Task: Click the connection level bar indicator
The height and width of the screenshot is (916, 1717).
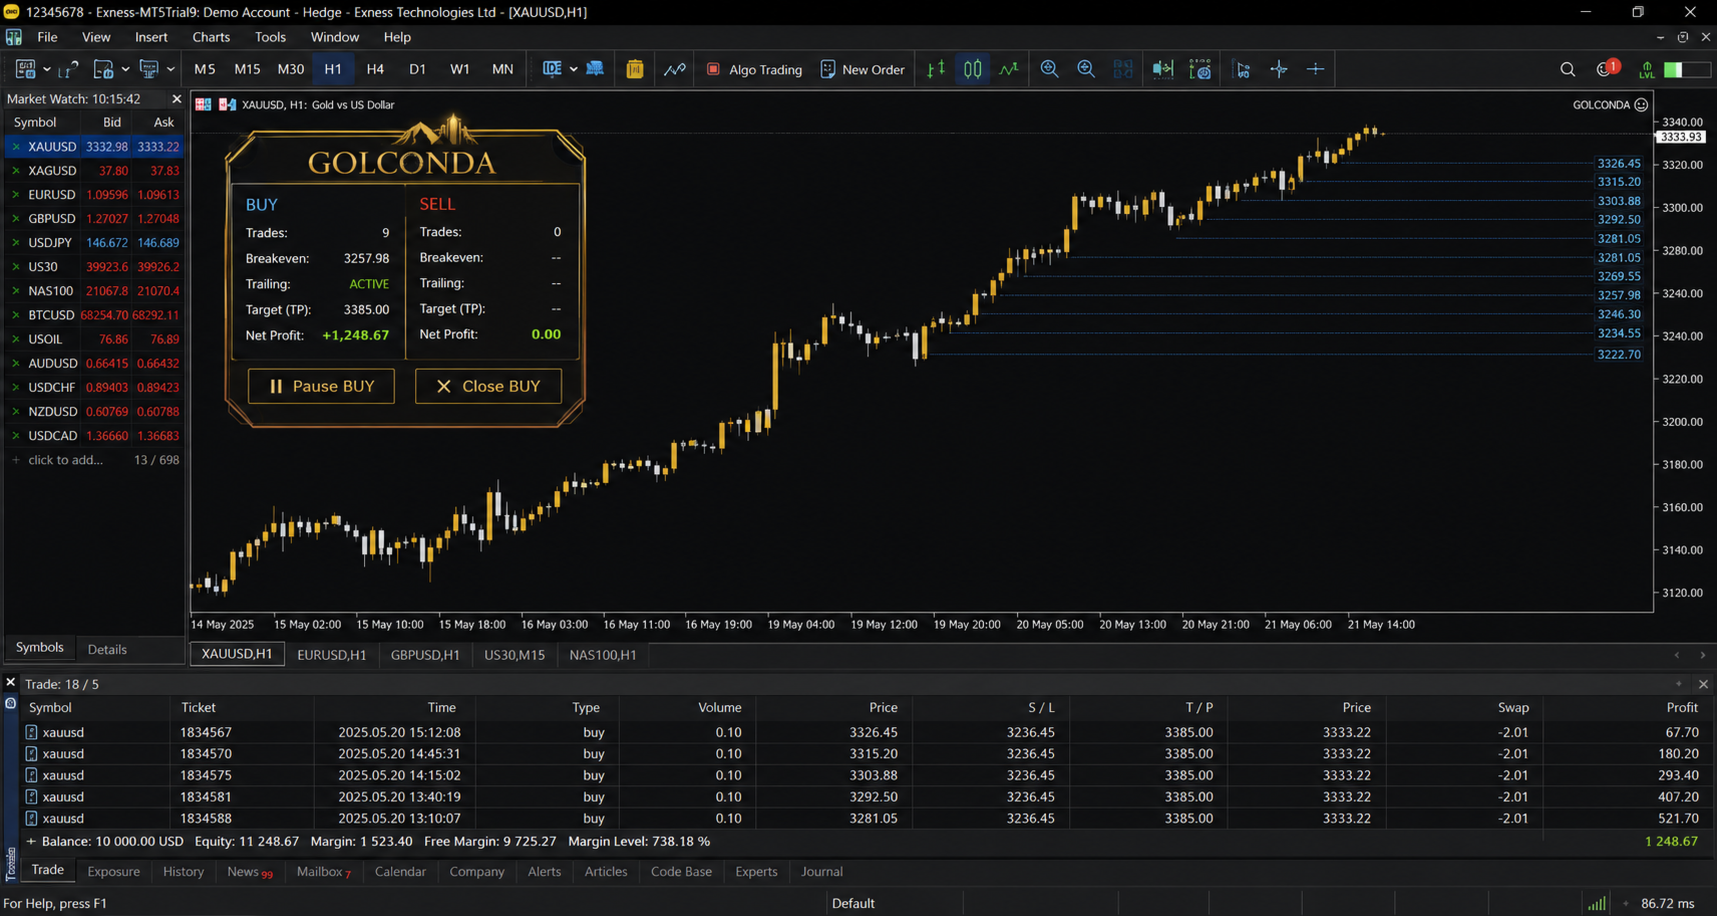Action: click(x=1686, y=69)
